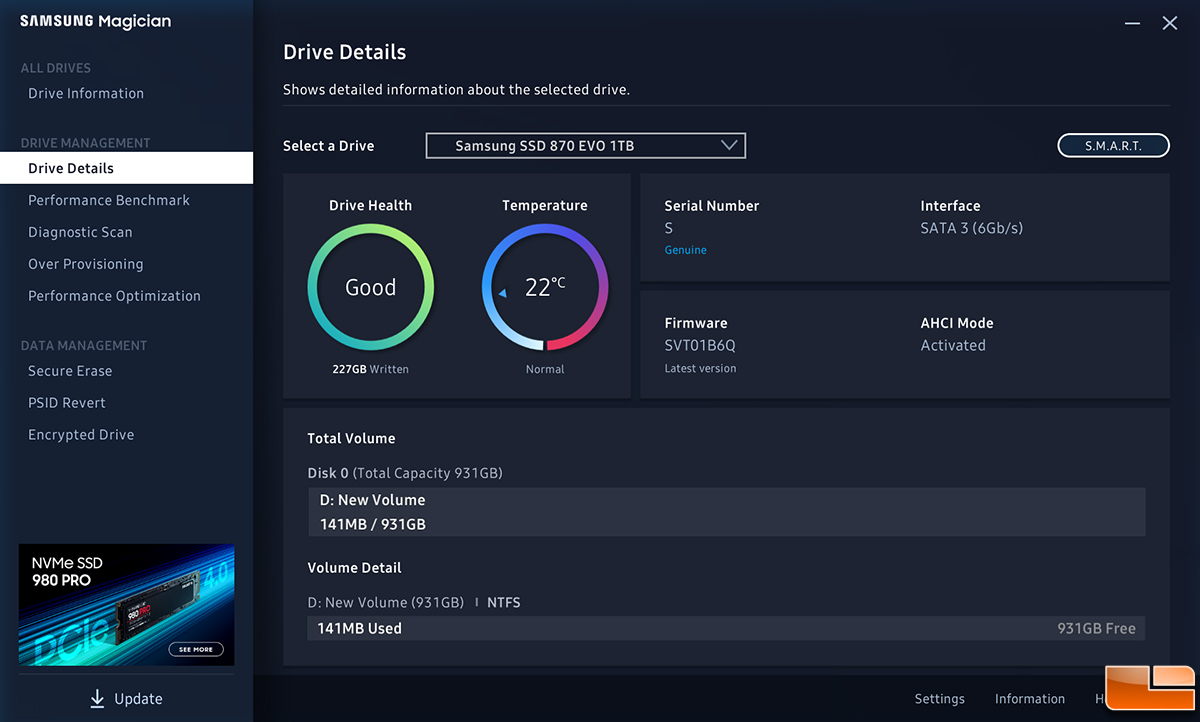Click the S.M.A.R.T. button

[1113, 146]
